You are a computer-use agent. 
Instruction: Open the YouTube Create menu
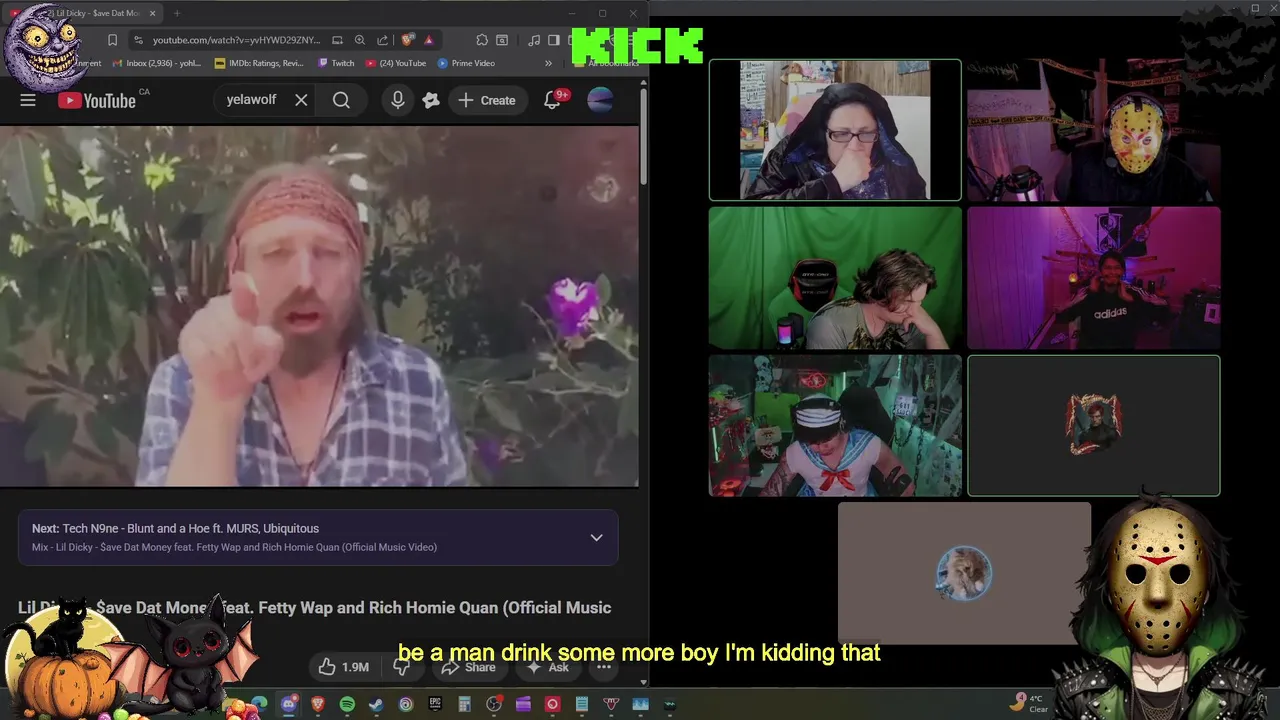click(487, 100)
